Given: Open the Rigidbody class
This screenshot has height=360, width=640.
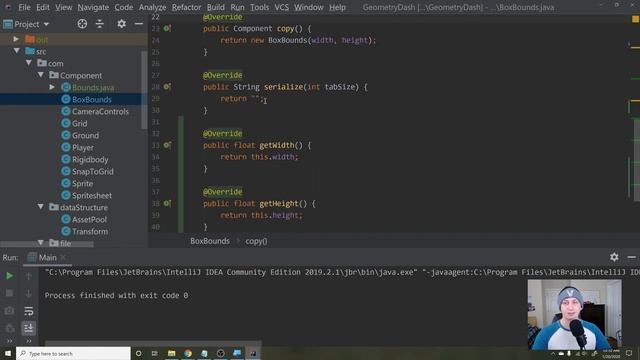Looking at the screenshot, I should click(90, 159).
